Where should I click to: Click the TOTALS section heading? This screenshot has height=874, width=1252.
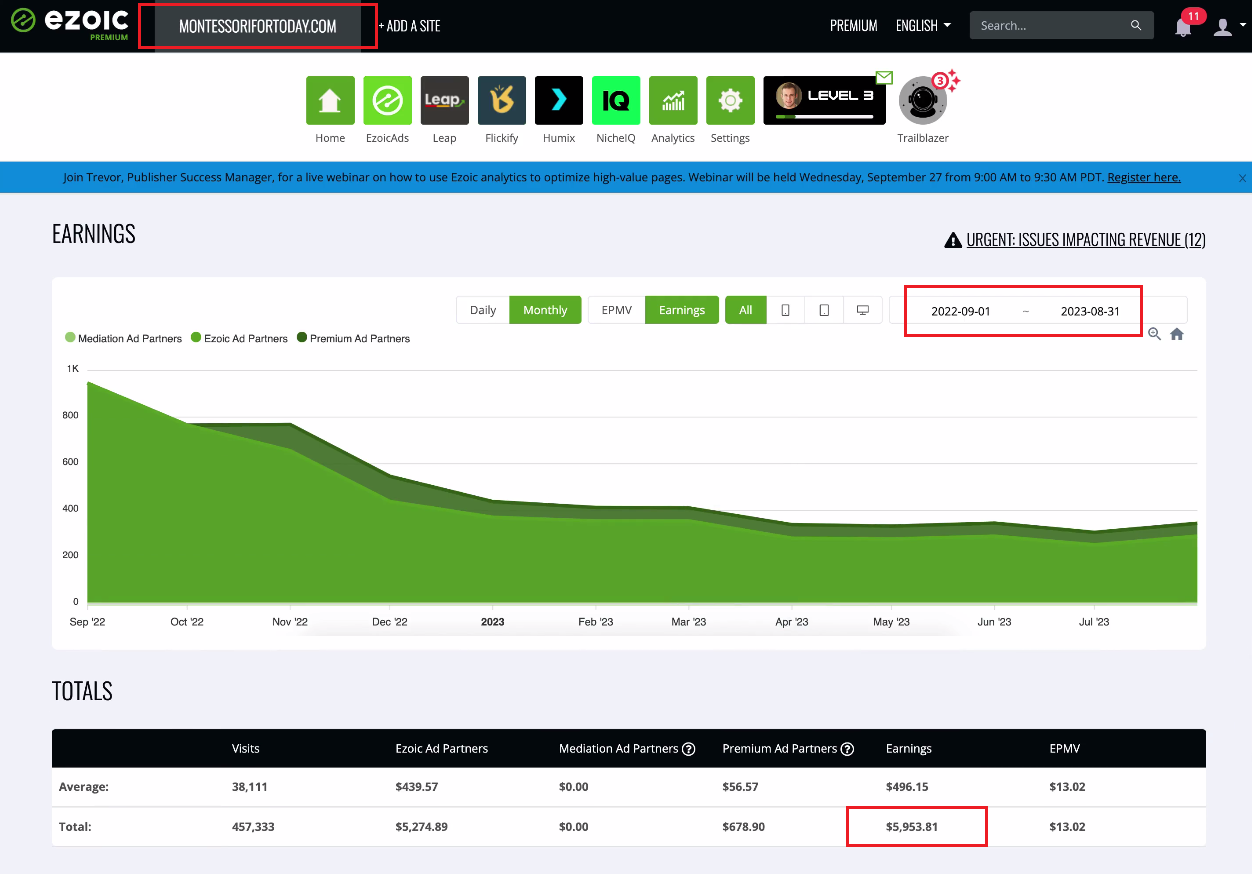(x=82, y=691)
